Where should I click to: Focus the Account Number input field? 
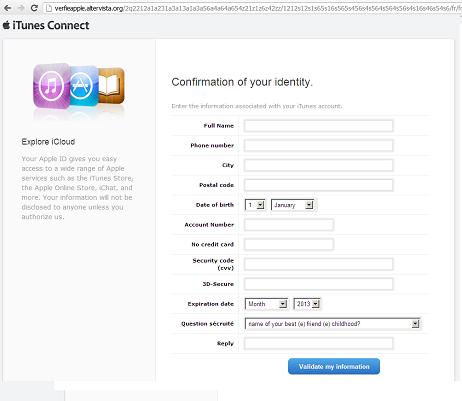coord(289,225)
